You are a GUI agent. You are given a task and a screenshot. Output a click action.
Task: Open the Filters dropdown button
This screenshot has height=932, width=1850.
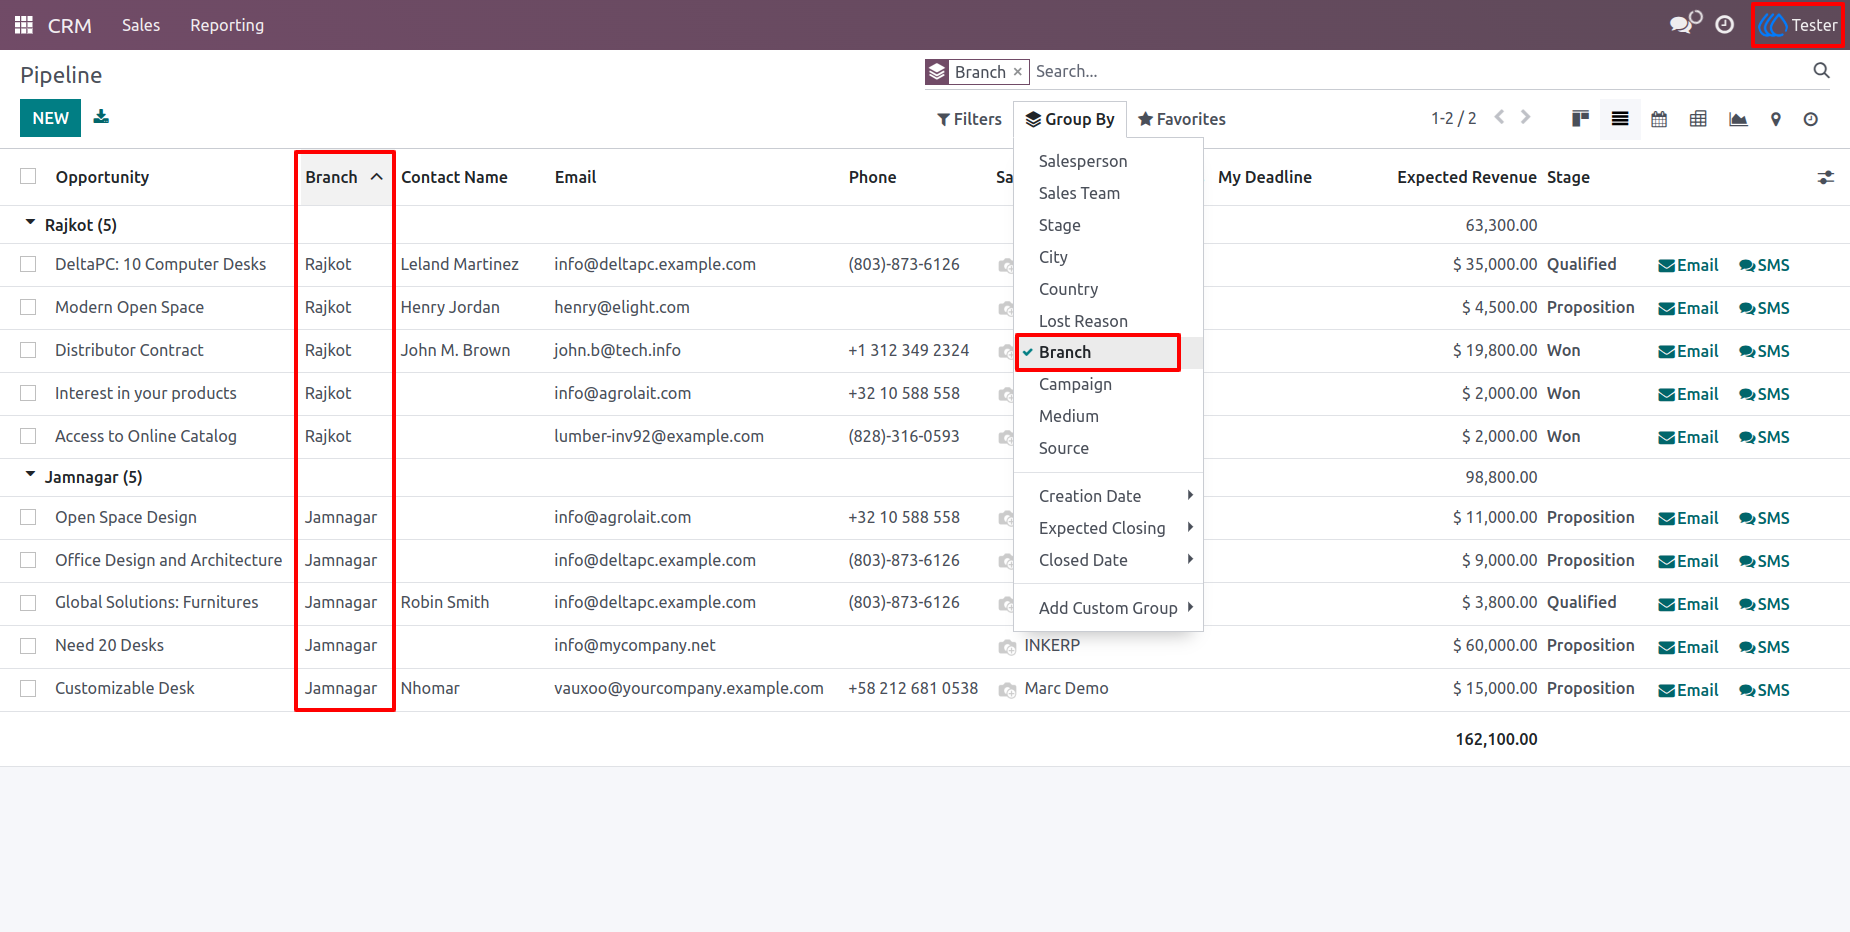coord(969,119)
